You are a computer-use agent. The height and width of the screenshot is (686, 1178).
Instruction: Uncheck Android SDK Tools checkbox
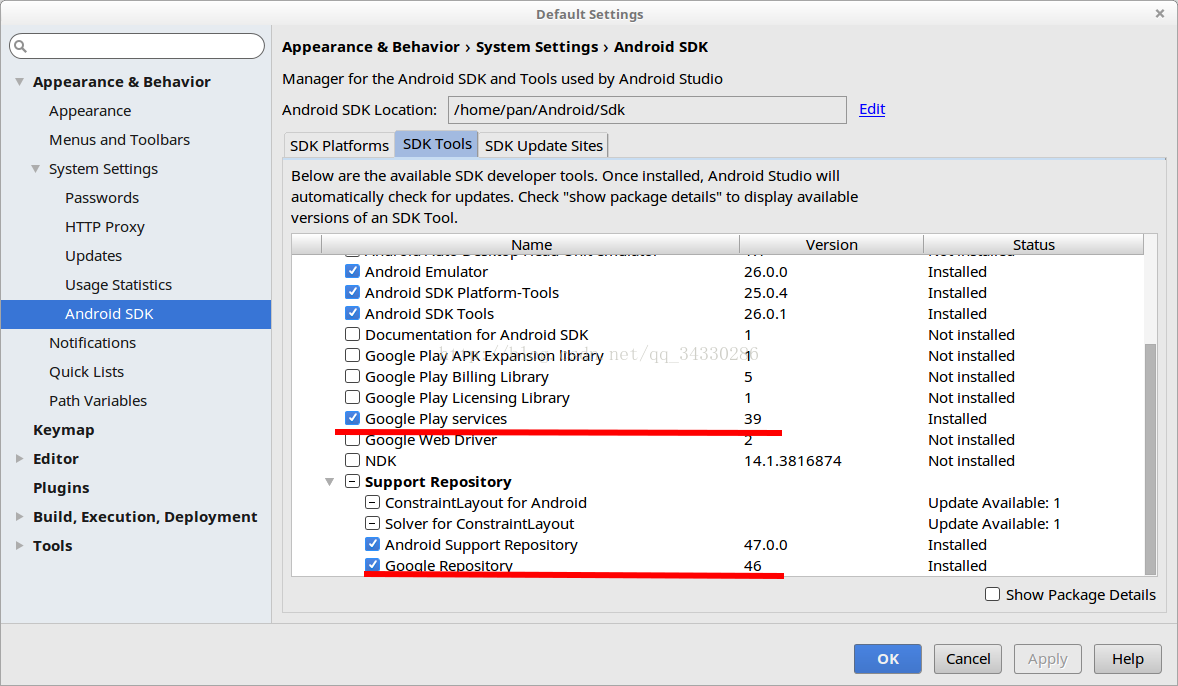(352, 313)
